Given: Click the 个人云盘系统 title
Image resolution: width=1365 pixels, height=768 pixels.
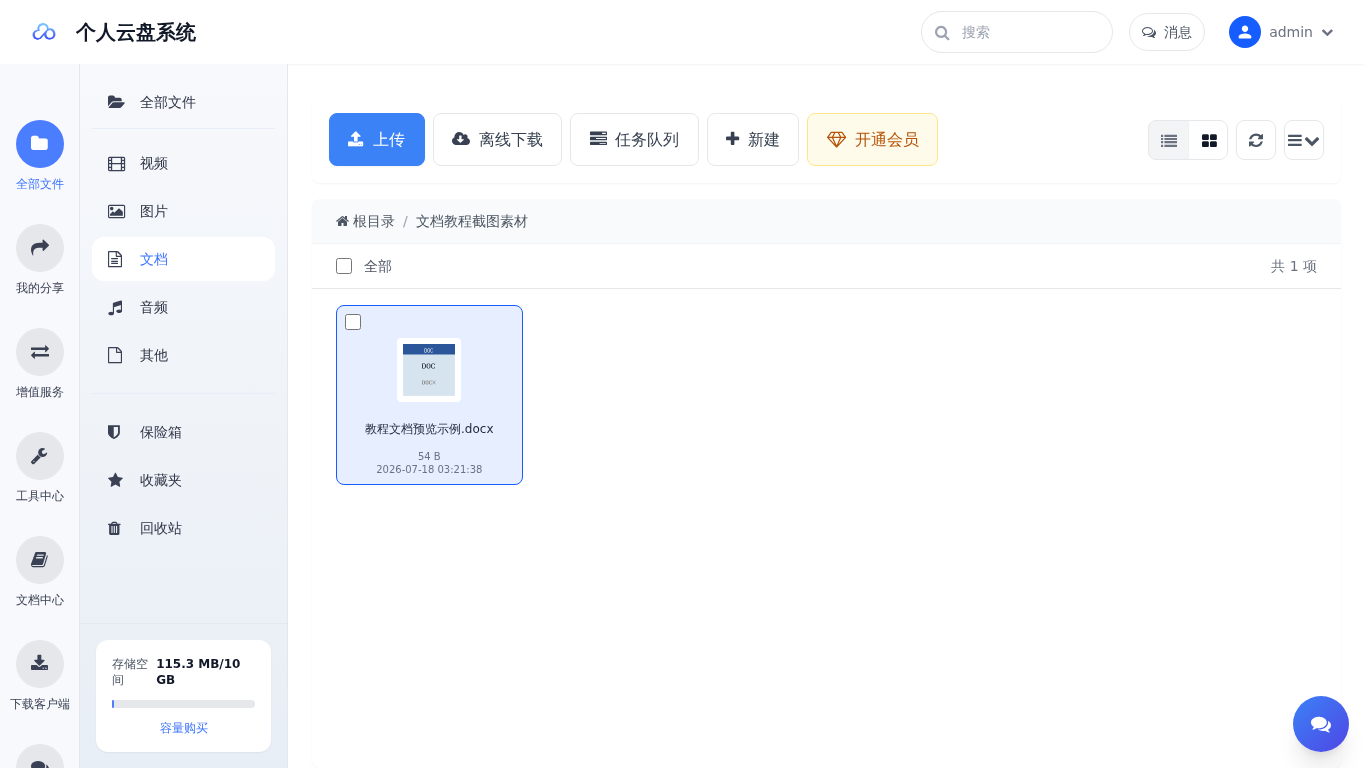Looking at the screenshot, I should point(136,32).
